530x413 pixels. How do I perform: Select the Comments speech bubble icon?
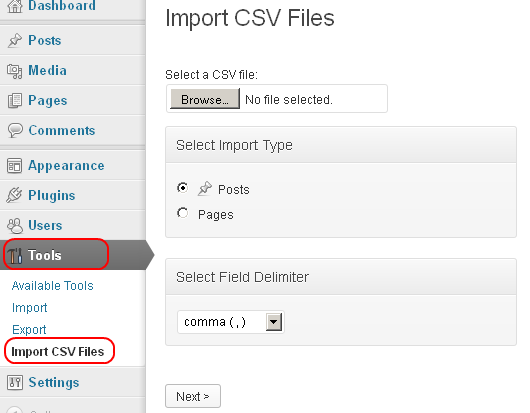click(15, 130)
